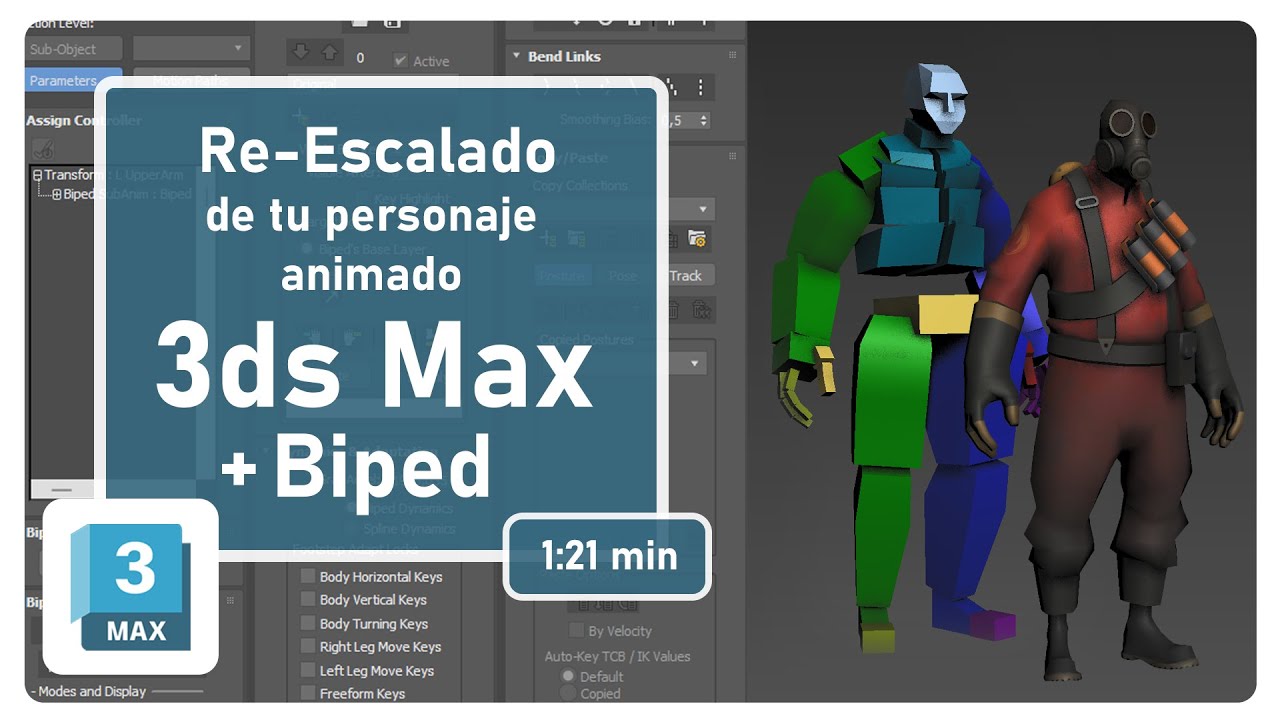Check Left Leg Move Keys

tap(308, 671)
